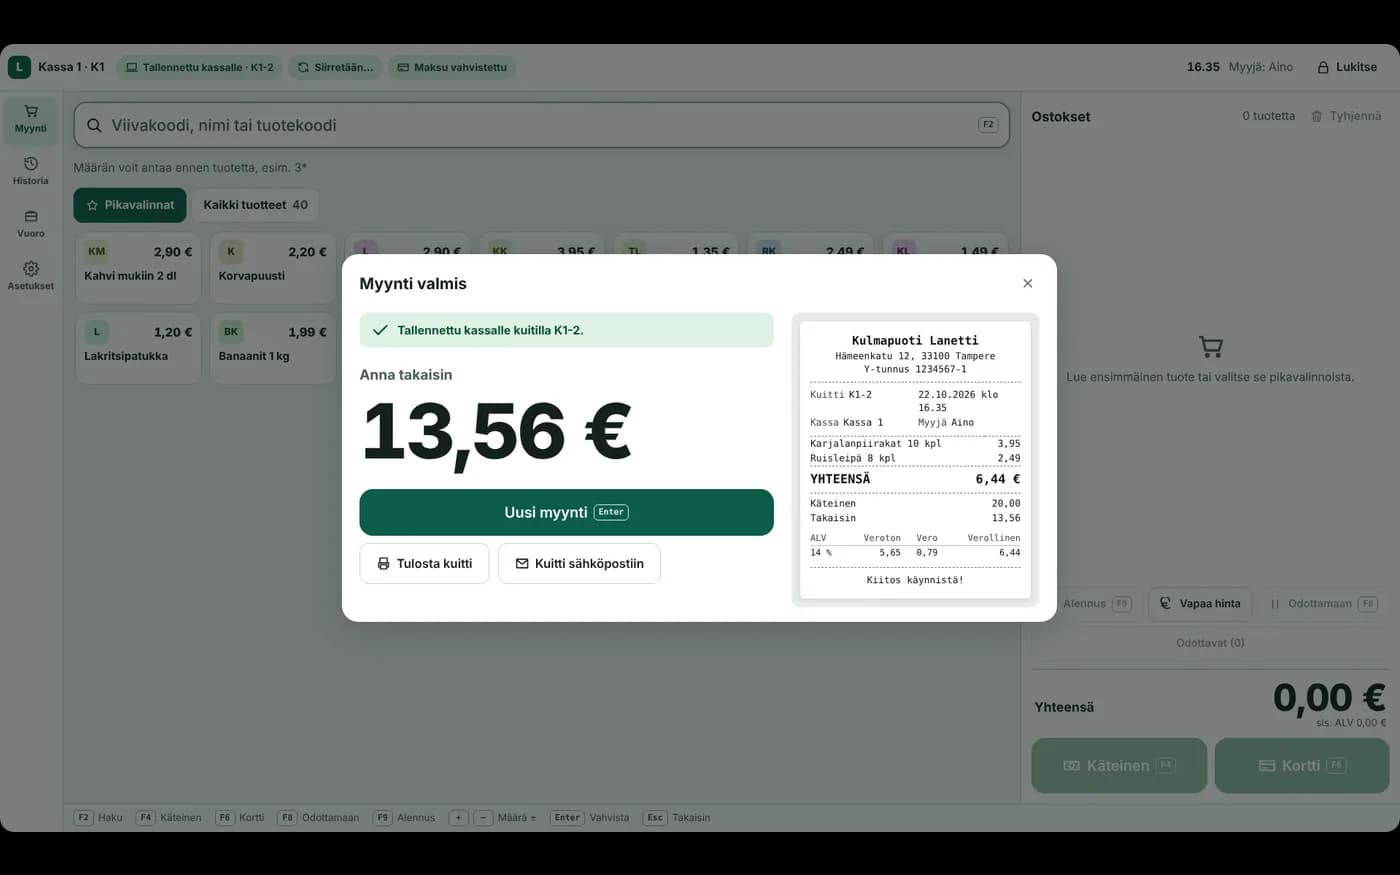Click the Lukitse lock icon
The width and height of the screenshot is (1400, 875).
click(1323, 67)
